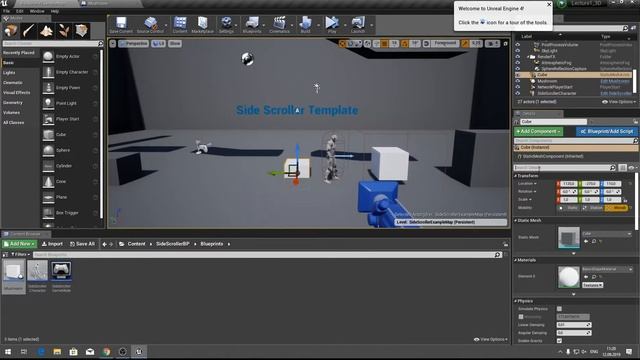
Task: Click the Save All button
Action: coord(82,244)
